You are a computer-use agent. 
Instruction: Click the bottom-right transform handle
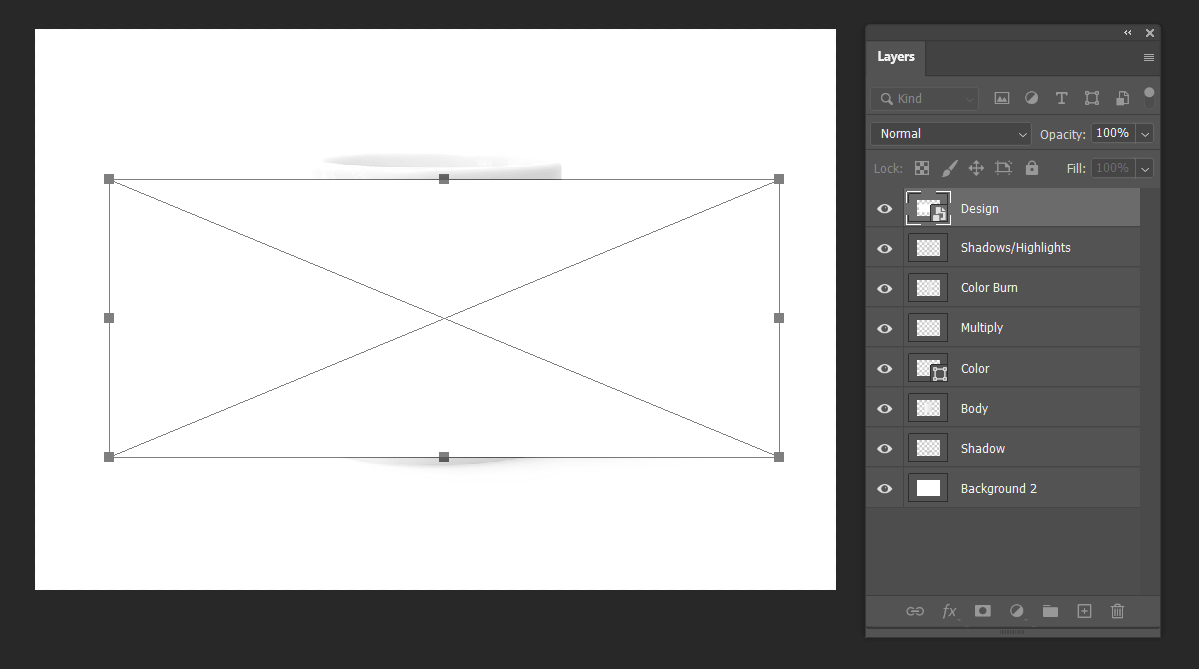pos(778,457)
